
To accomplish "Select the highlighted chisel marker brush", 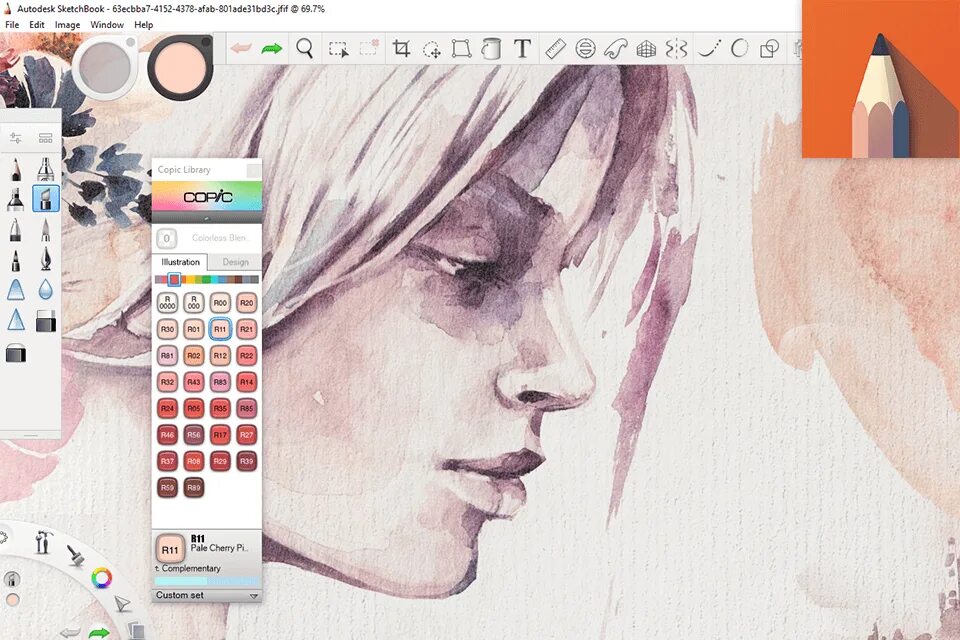I will tap(45, 198).
